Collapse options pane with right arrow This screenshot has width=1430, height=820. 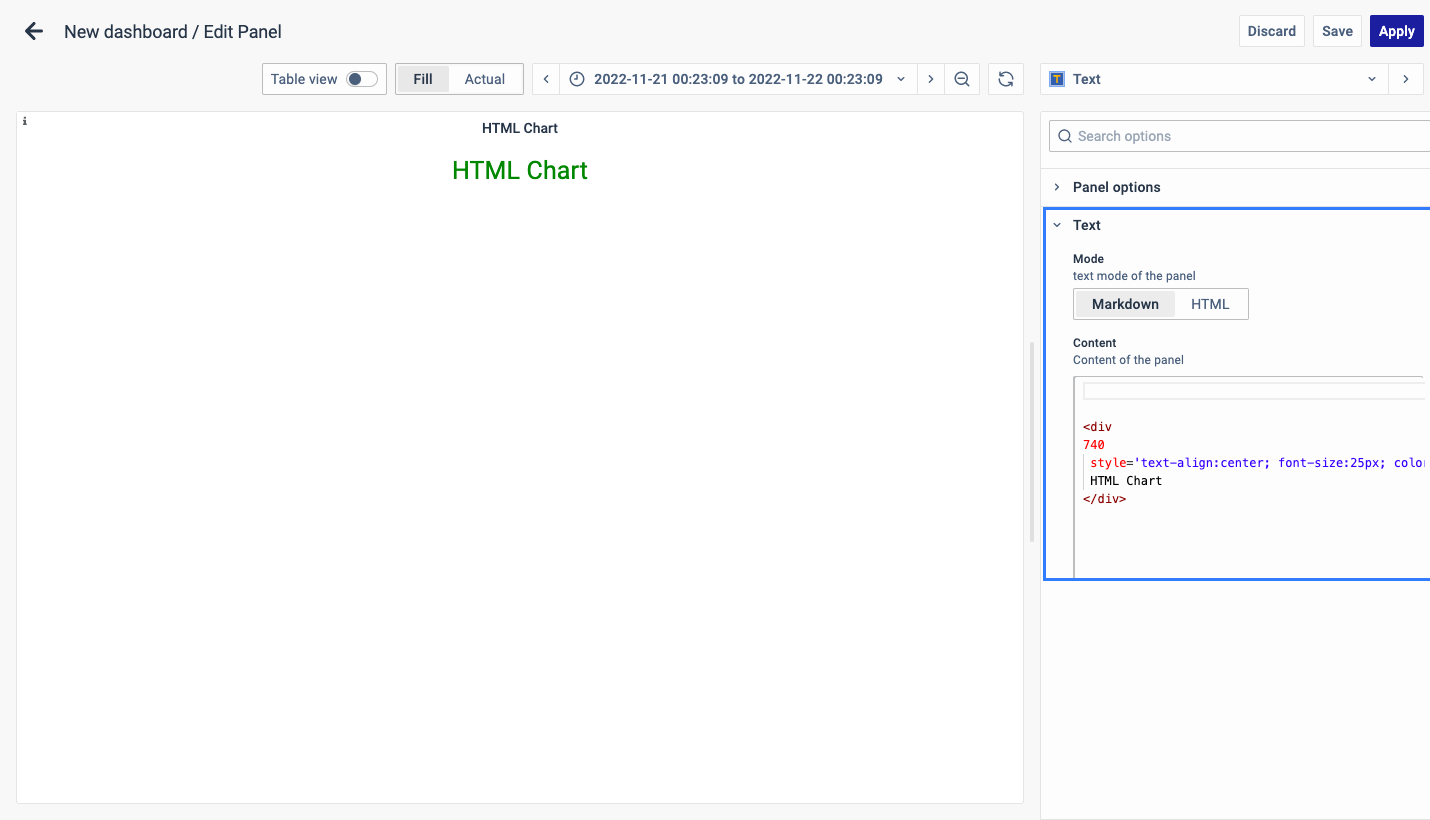[x=1406, y=79]
